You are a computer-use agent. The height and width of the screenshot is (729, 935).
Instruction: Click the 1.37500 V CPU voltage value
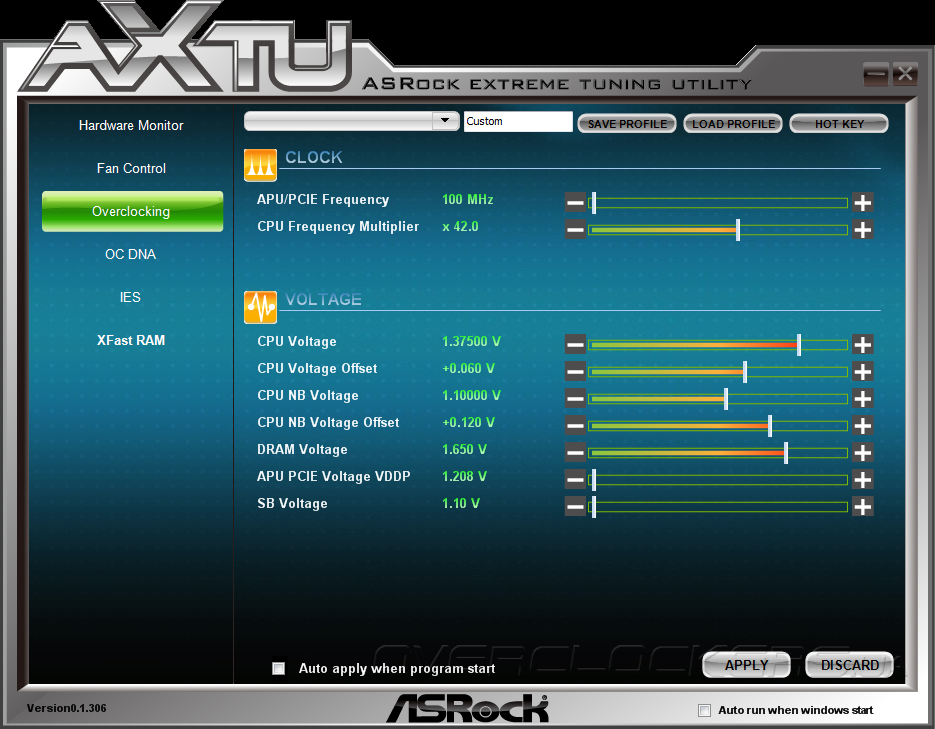pyautogui.click(x=471, y=342)
